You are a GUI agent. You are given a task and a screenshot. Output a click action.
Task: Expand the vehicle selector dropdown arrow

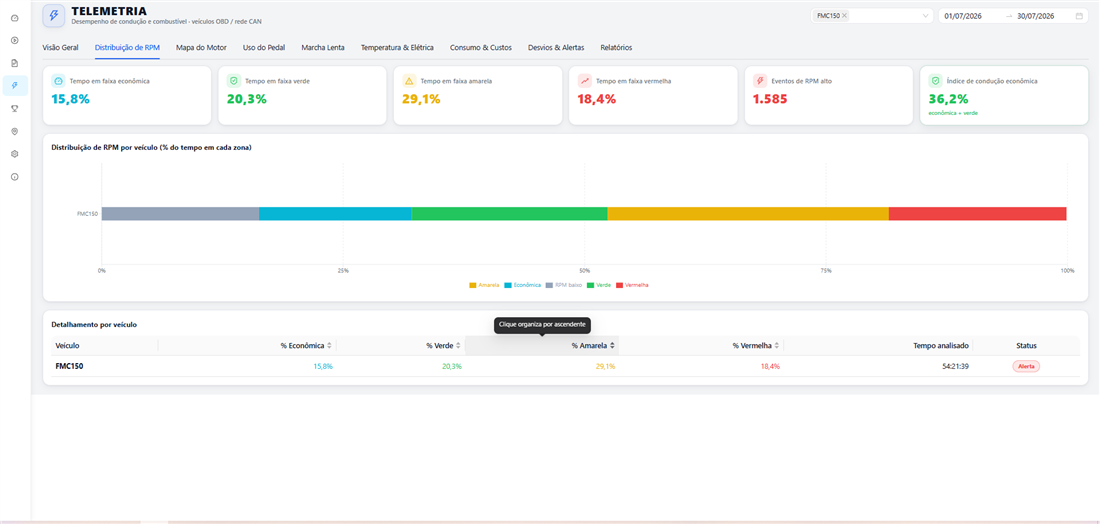tap(925, 15)
